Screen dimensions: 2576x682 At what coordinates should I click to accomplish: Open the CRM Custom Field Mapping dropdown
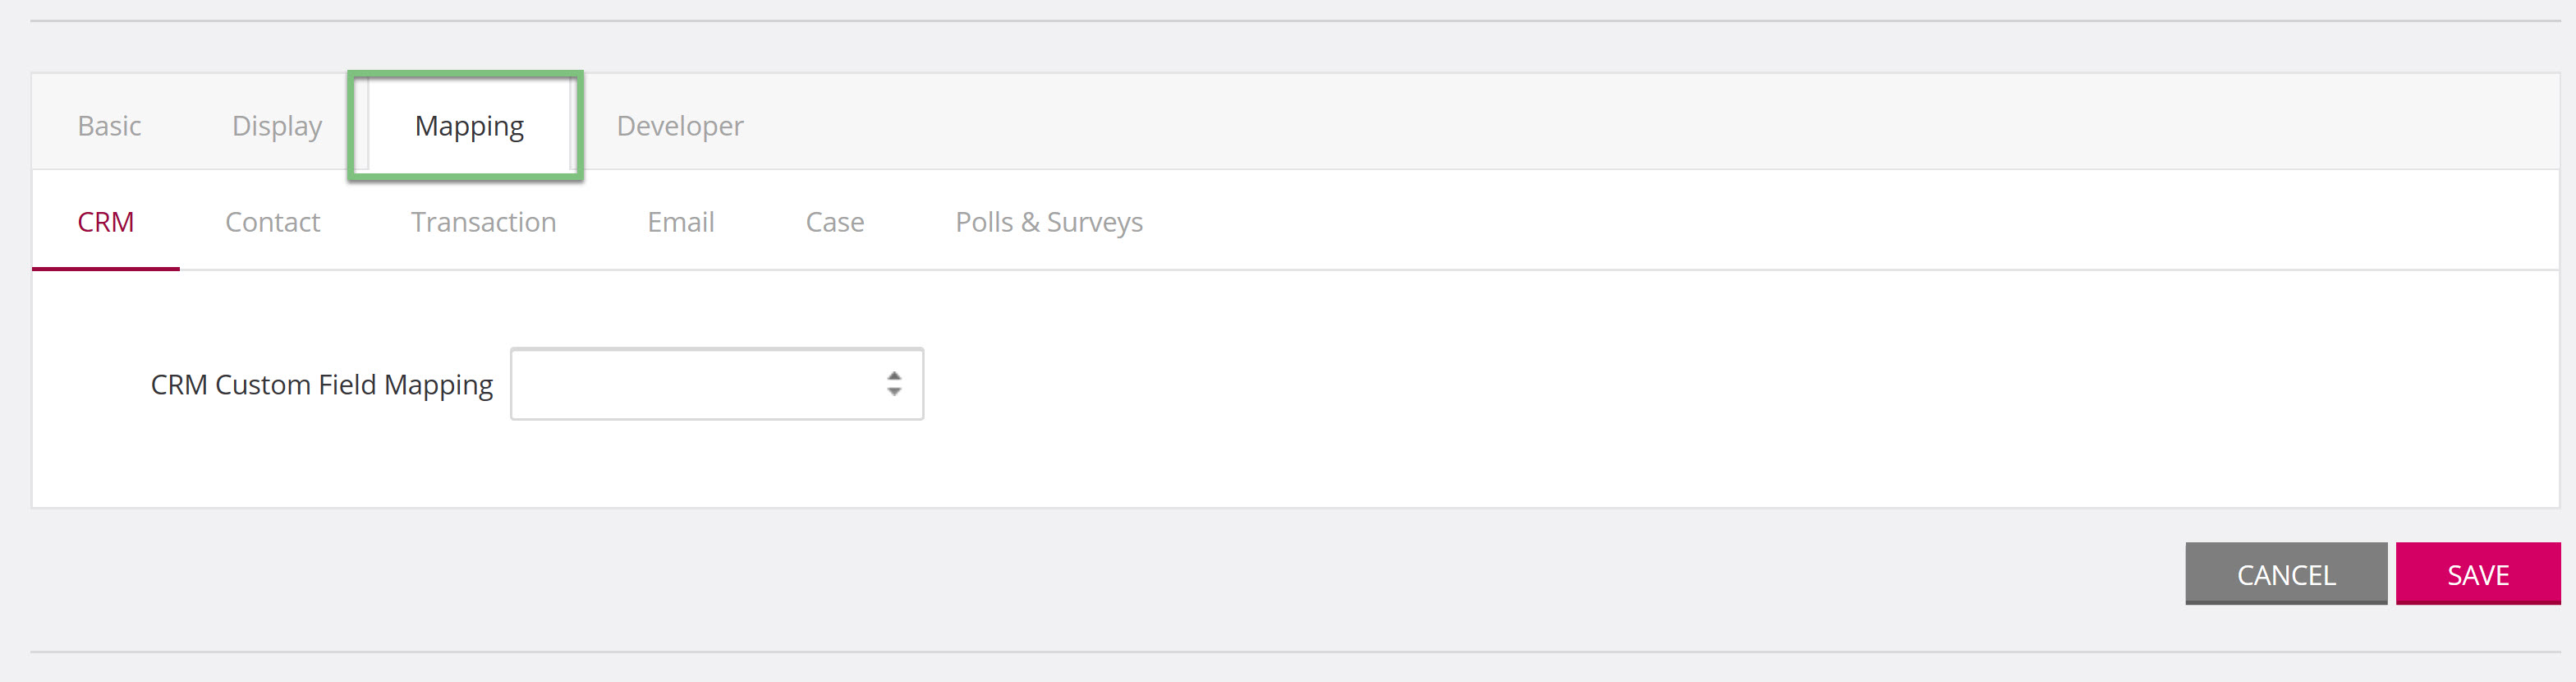pyautogui.click(x=716, y=384)
